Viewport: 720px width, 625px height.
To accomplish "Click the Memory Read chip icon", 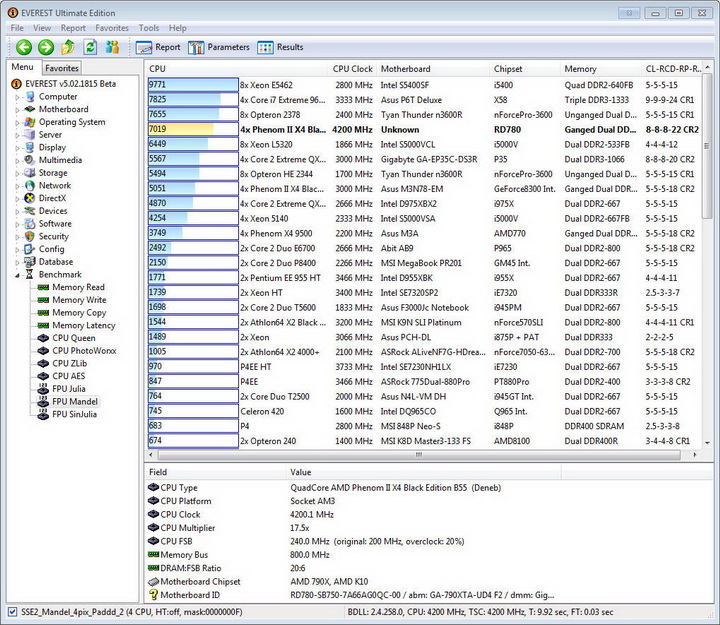I will [43, 287].
